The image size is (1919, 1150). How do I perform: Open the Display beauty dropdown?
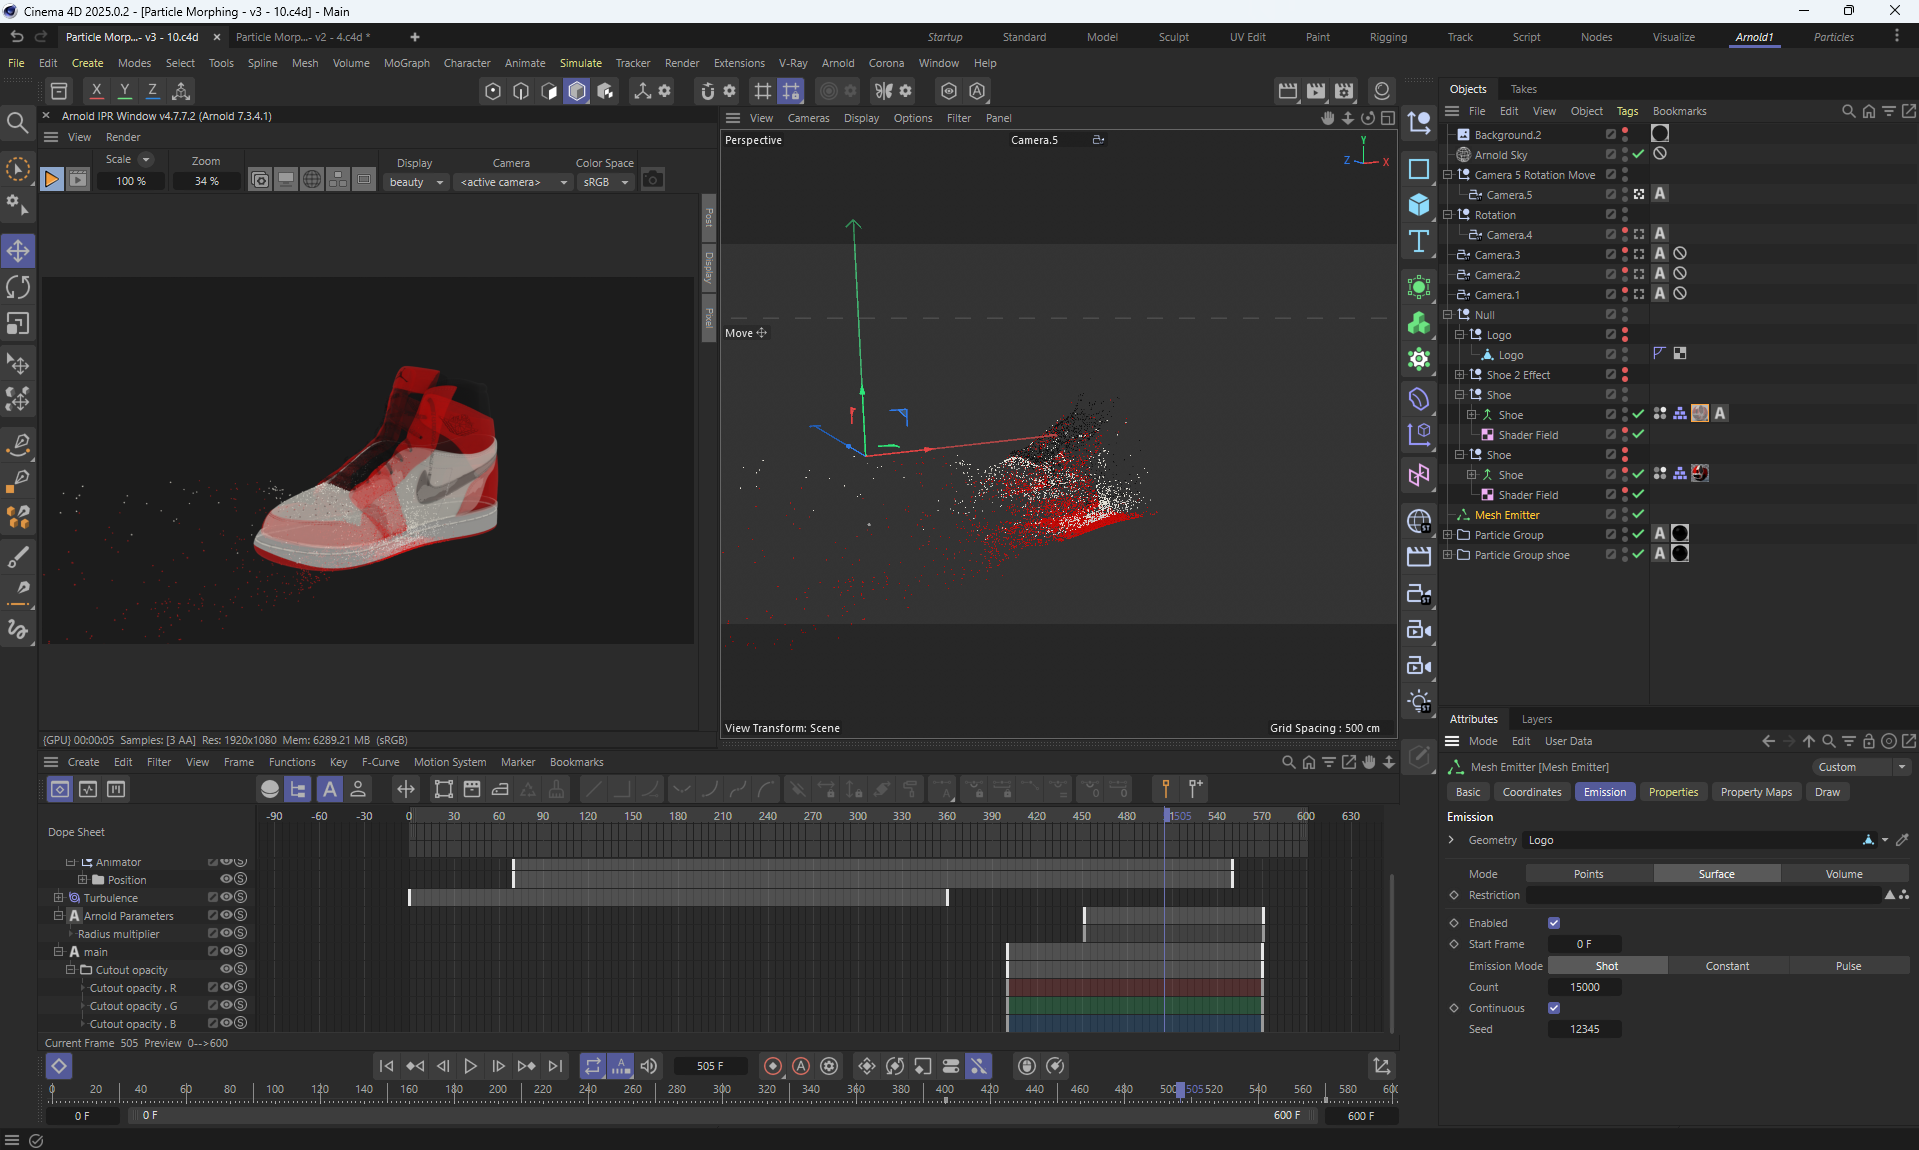(x=416, y=182)
